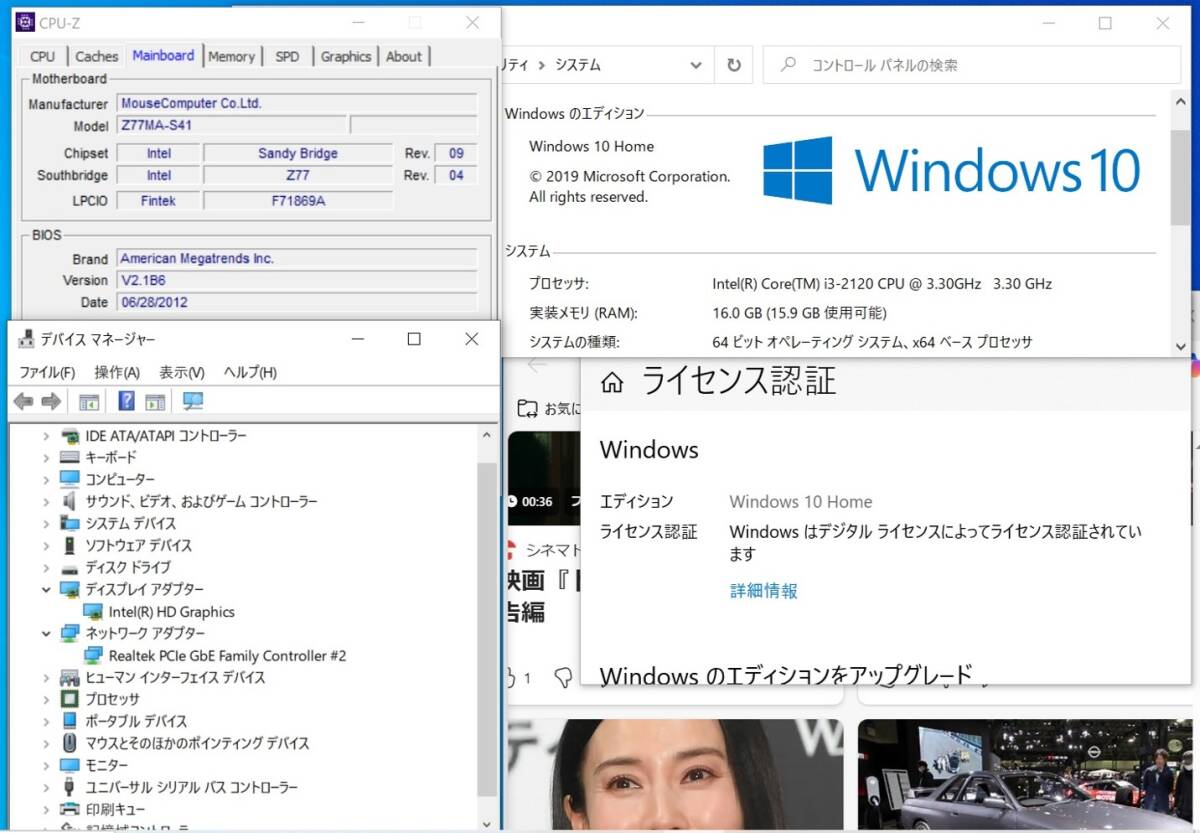Image resolution: width=1200 pixels, height=833 pixels.
Task: Click the Device Manager scrollbar up arrow
Action: coord(487,435)
